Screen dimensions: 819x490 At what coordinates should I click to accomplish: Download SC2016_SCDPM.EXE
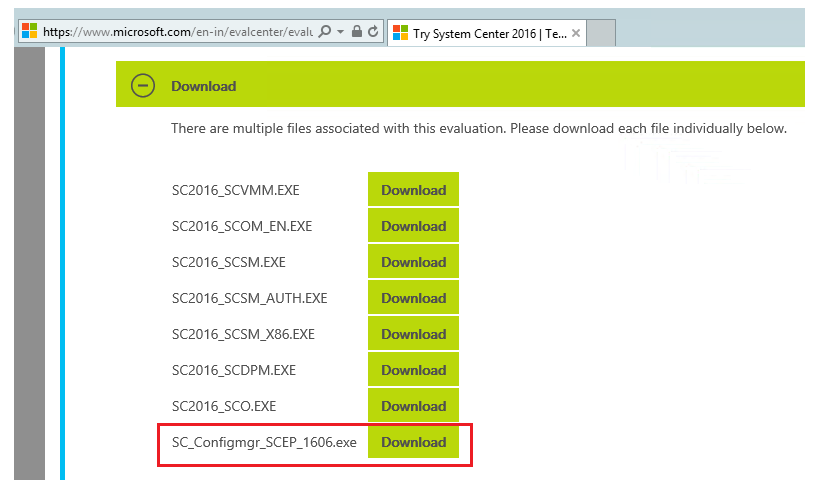click(x=414, y=370)
